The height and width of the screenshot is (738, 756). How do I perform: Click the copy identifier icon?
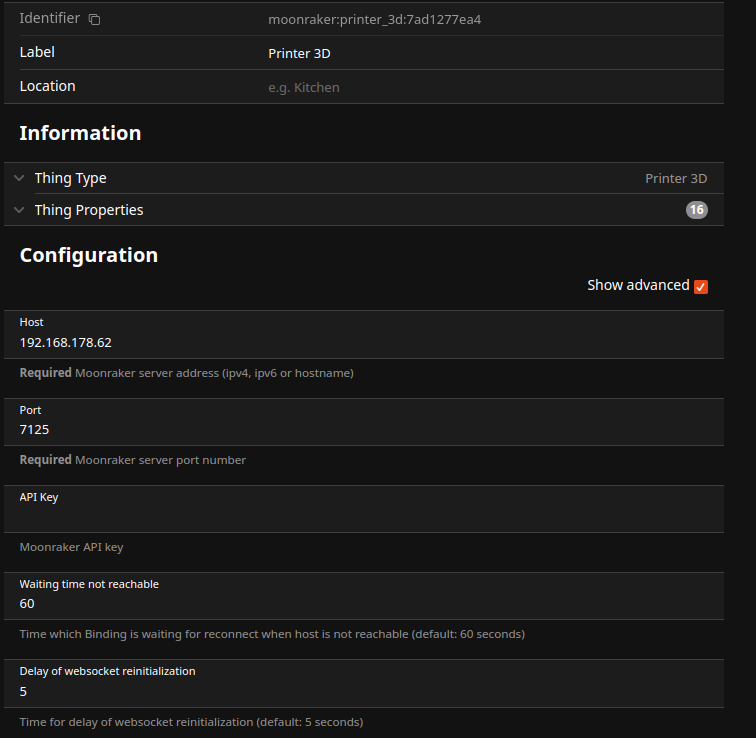(94, 19)
